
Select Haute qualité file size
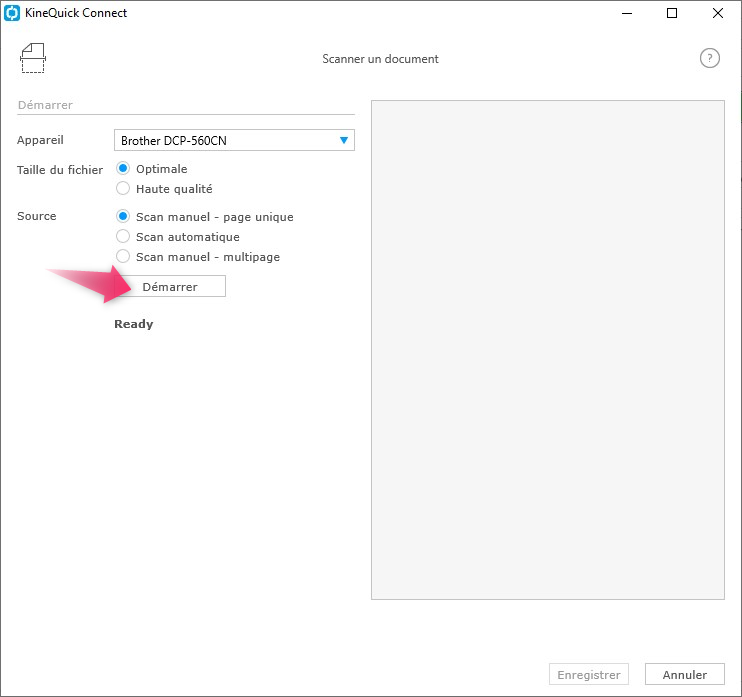[164, 189]
